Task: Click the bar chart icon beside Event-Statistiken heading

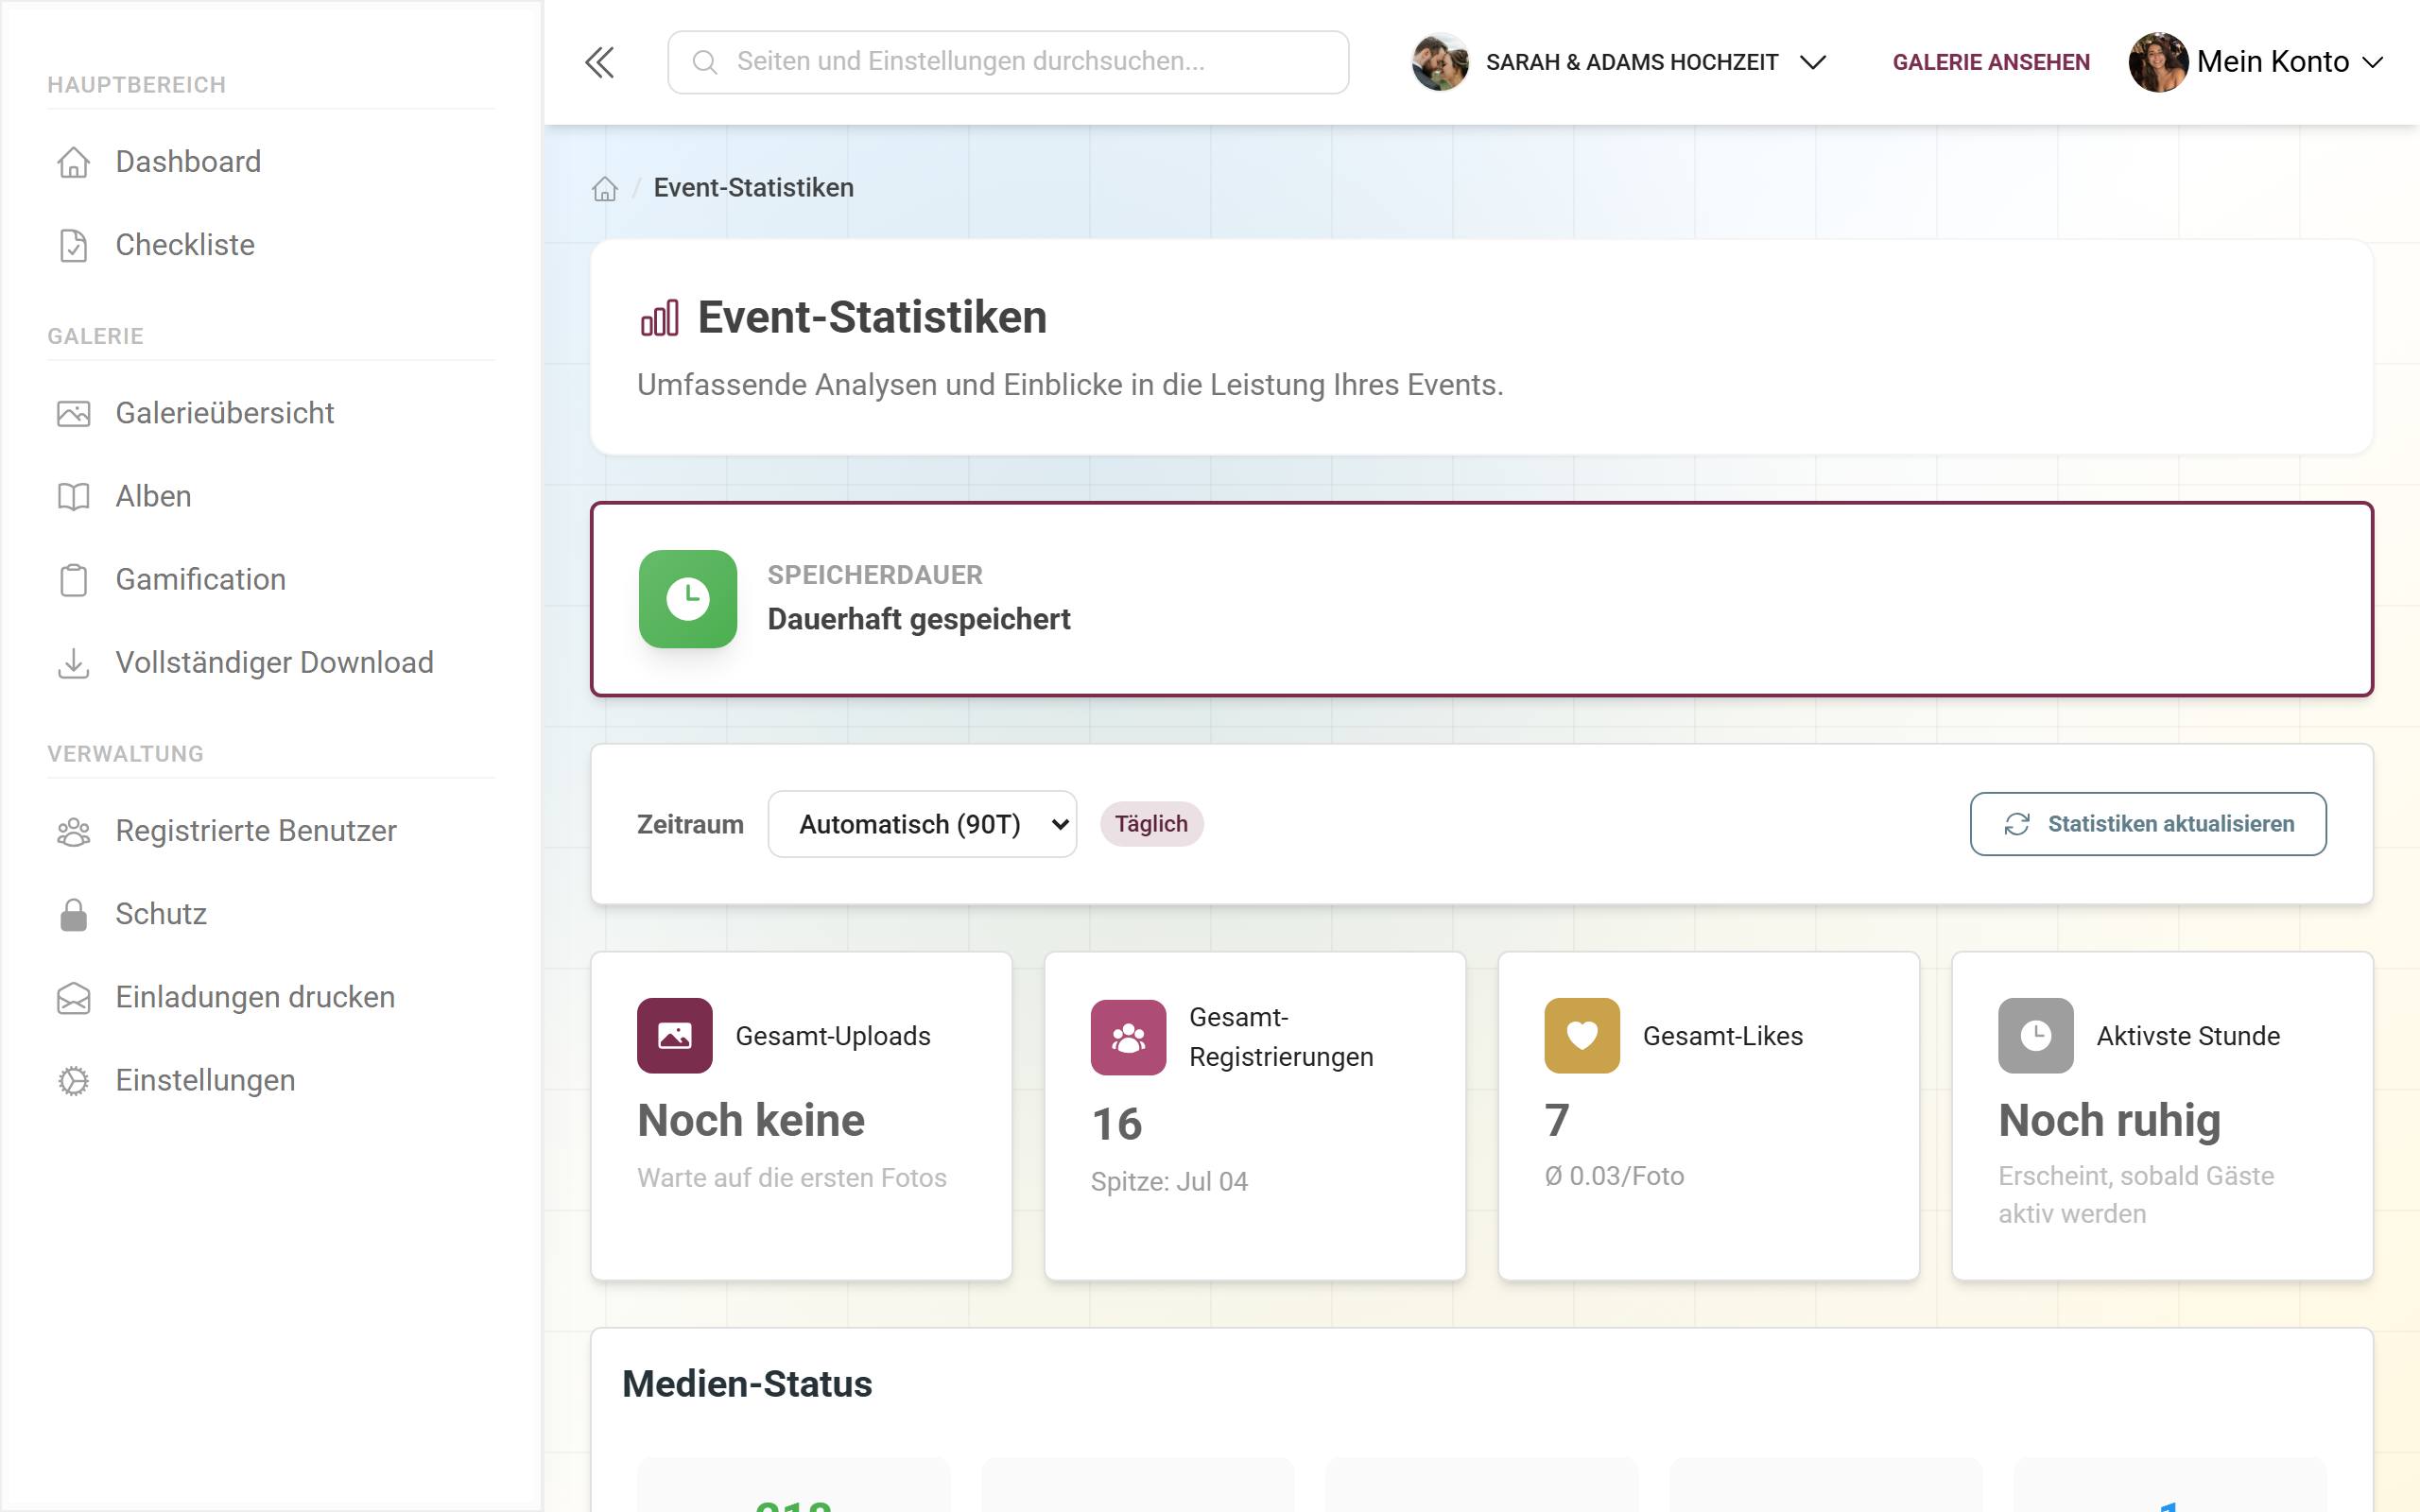Action: click(x=660, y=318)
